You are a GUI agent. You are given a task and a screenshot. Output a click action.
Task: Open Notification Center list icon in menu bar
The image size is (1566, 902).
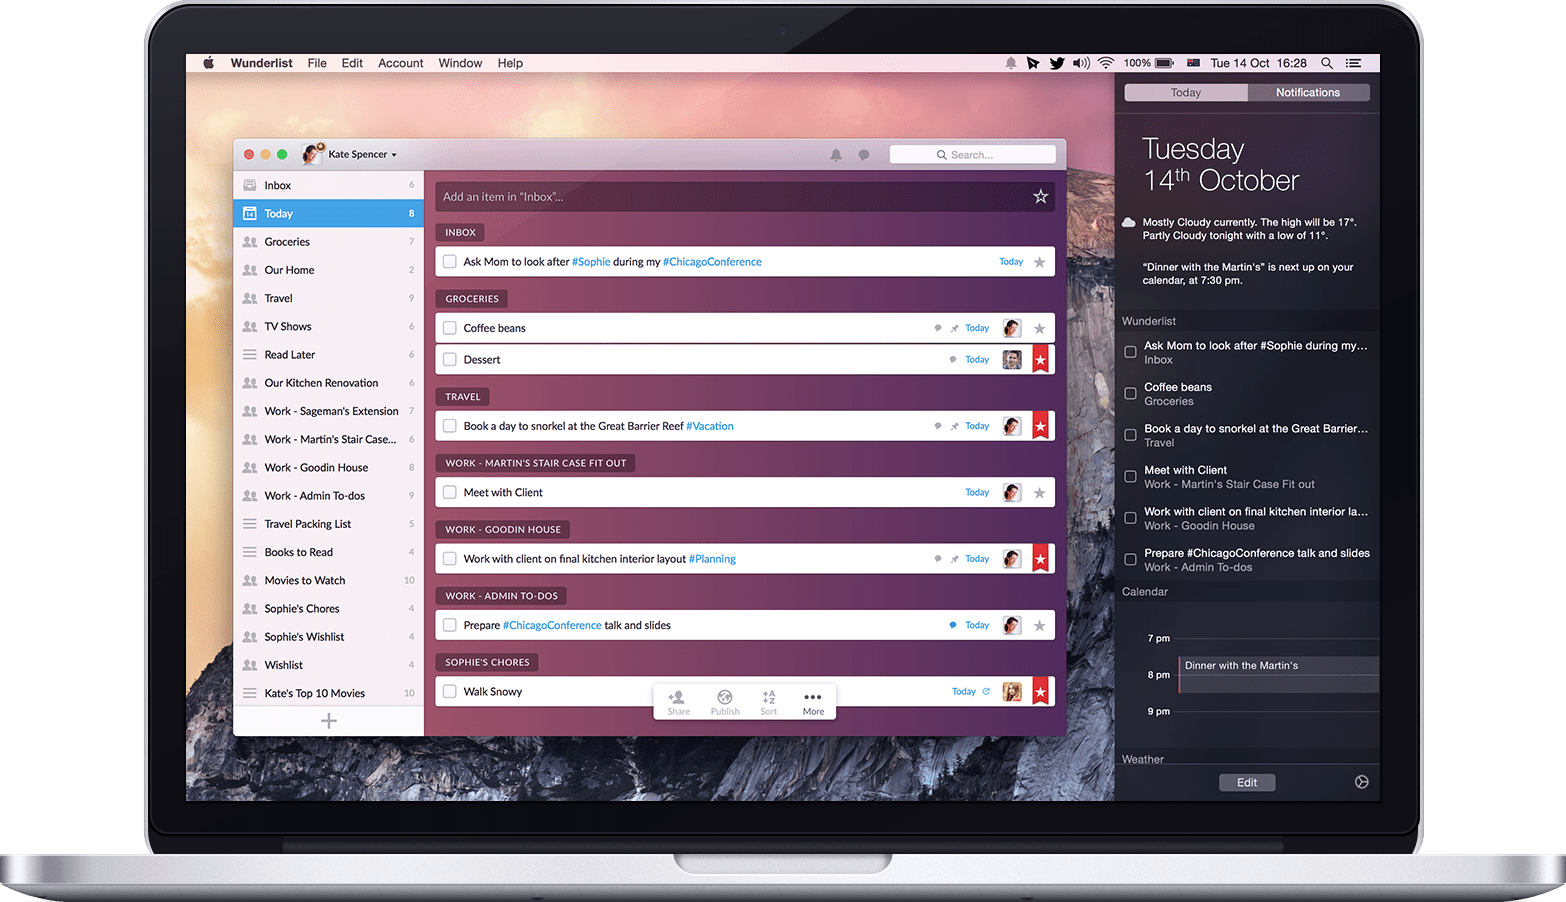(x=1353, y=63)
